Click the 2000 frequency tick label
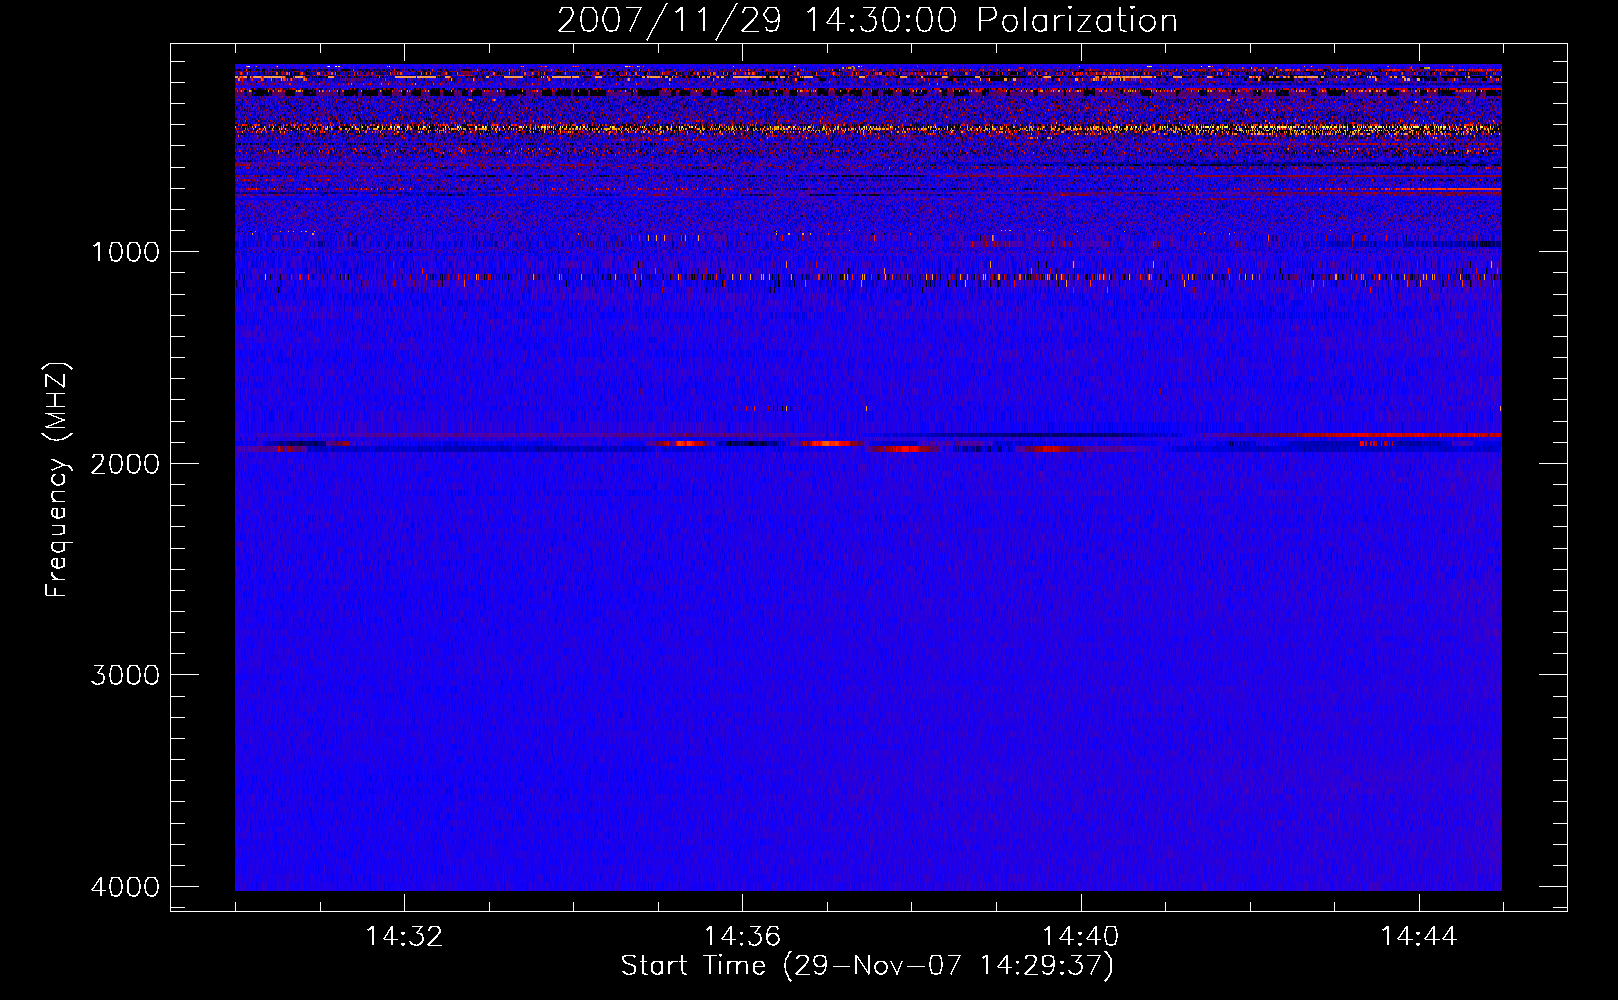 tap(125, 463)
